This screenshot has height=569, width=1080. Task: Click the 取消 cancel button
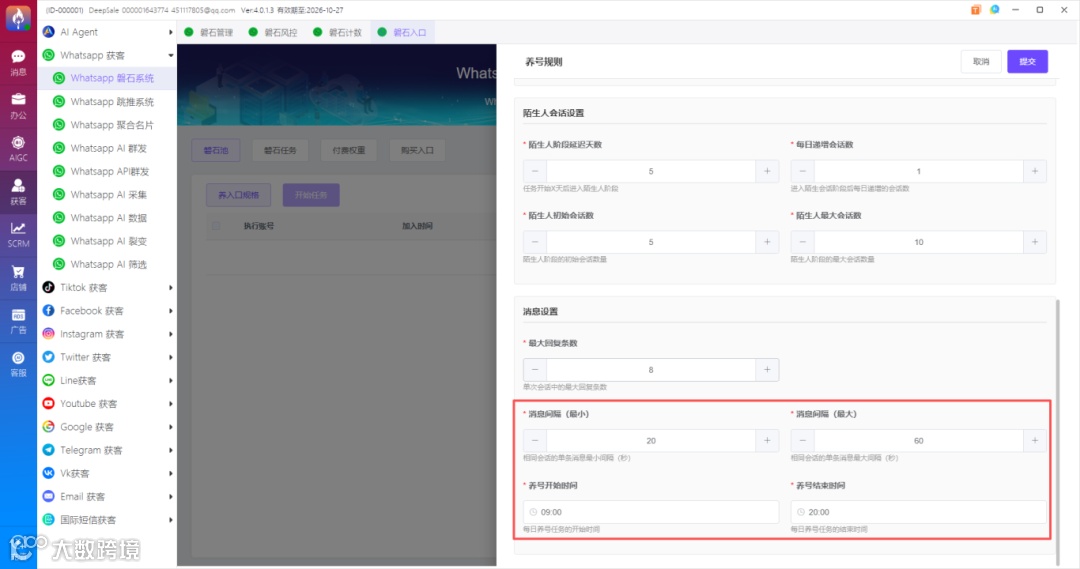point(981,61)
